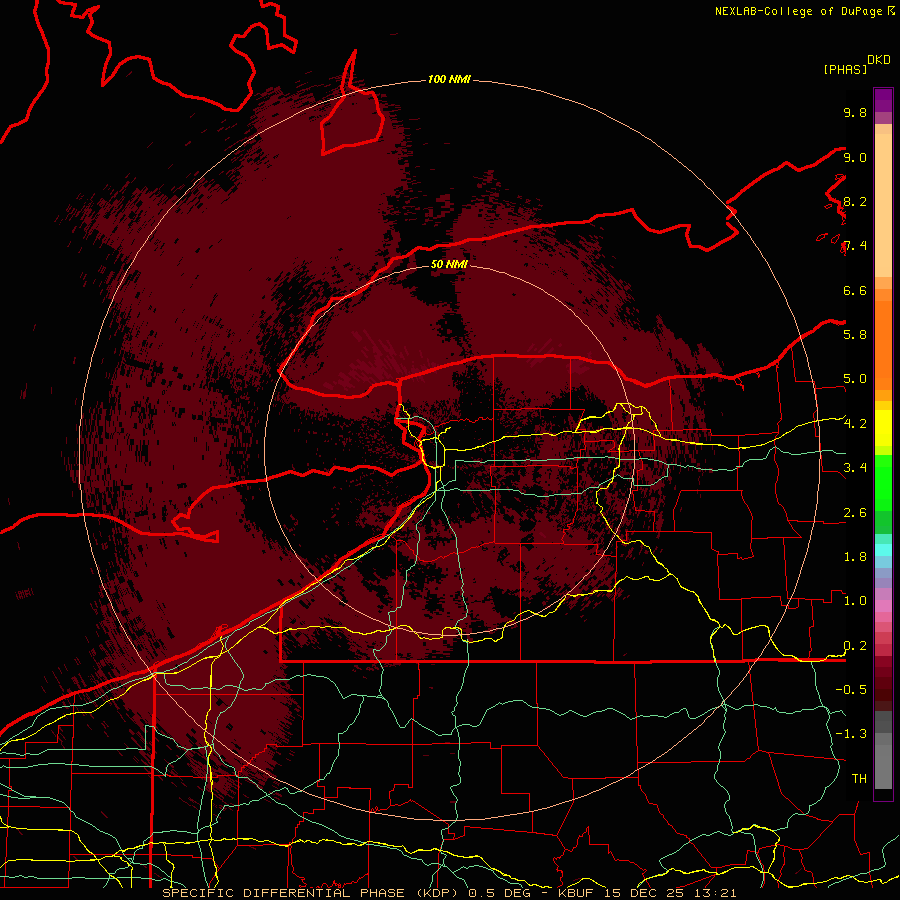This screenshot has height=900, width=900.
Task: Pick the bright yellow color bar segment
Action: (883, 428)
